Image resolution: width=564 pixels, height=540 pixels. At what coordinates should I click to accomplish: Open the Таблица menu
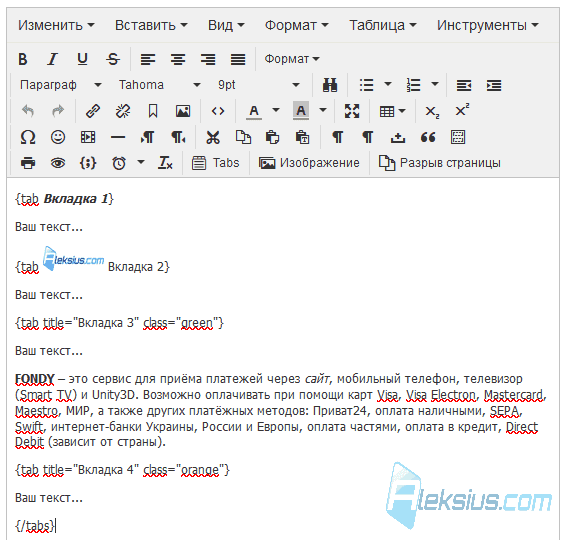(x=383, y=25)
